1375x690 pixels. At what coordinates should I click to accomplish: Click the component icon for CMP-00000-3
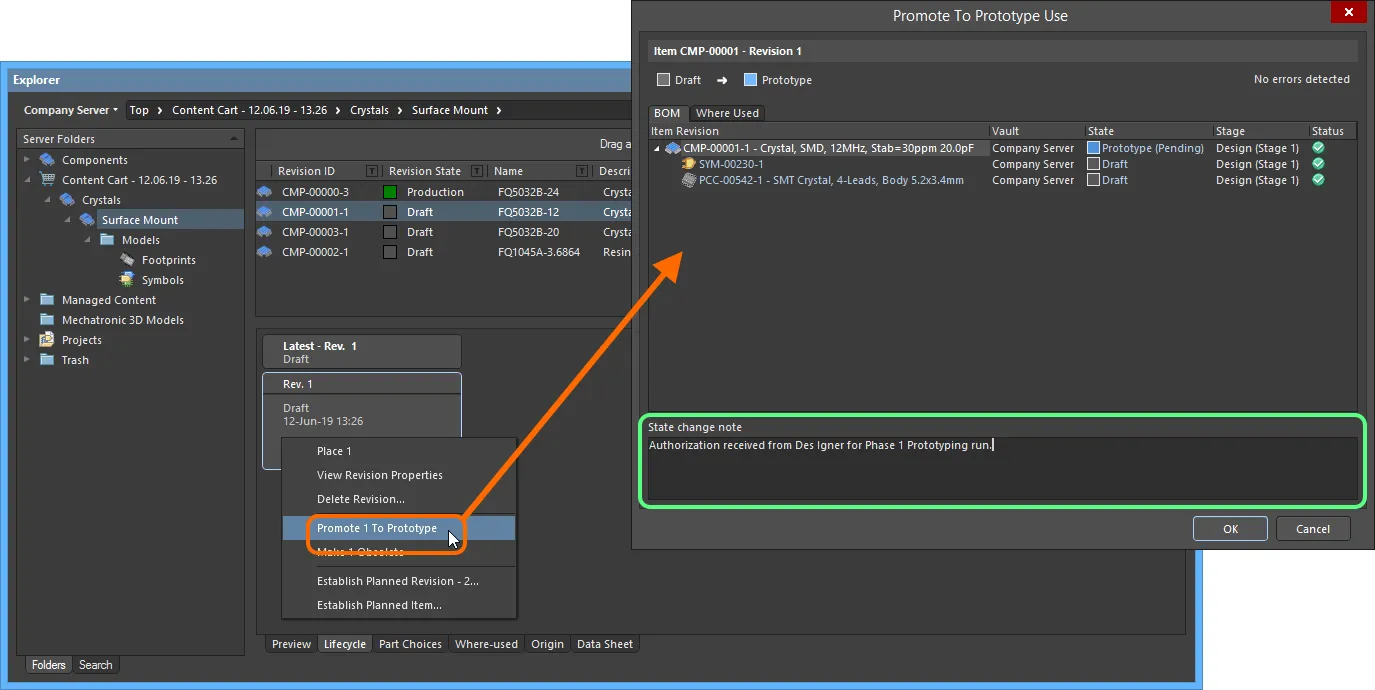pyautogui.click(x=265, y=192)
